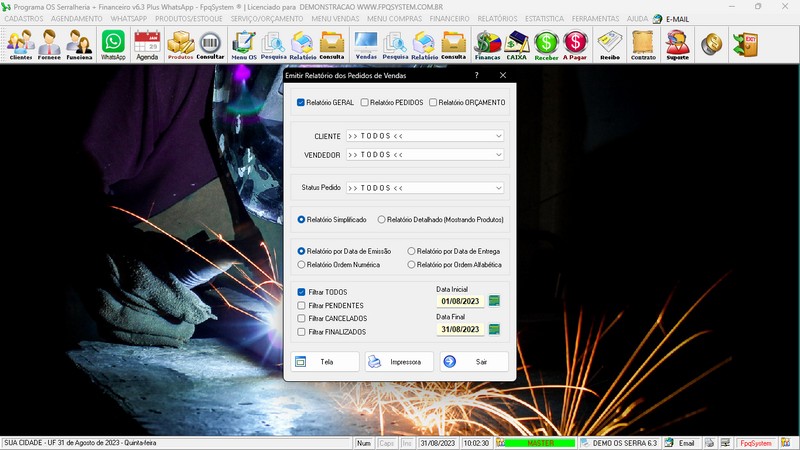Click the Data Final date field
The width and height of the screenshot is (800, 450).
point(460,329)
